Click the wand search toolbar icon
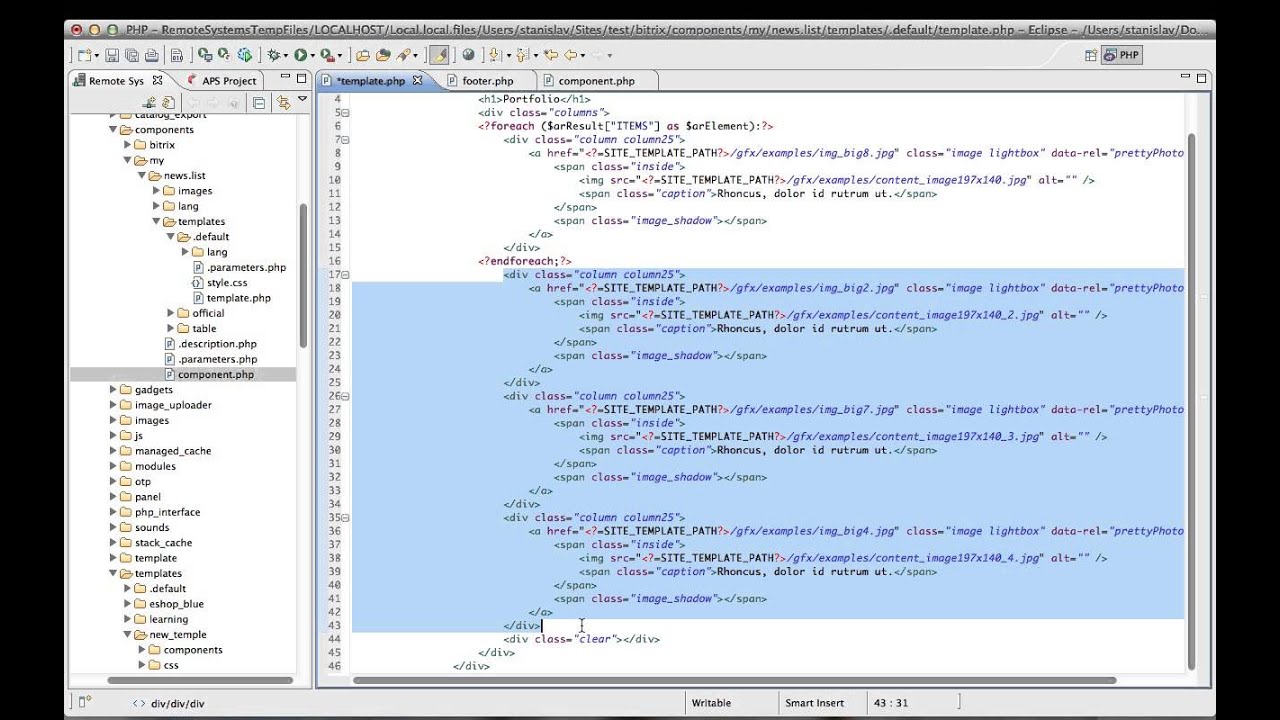Viewport: 1280px width, 720px height. (x=404, y=55)
